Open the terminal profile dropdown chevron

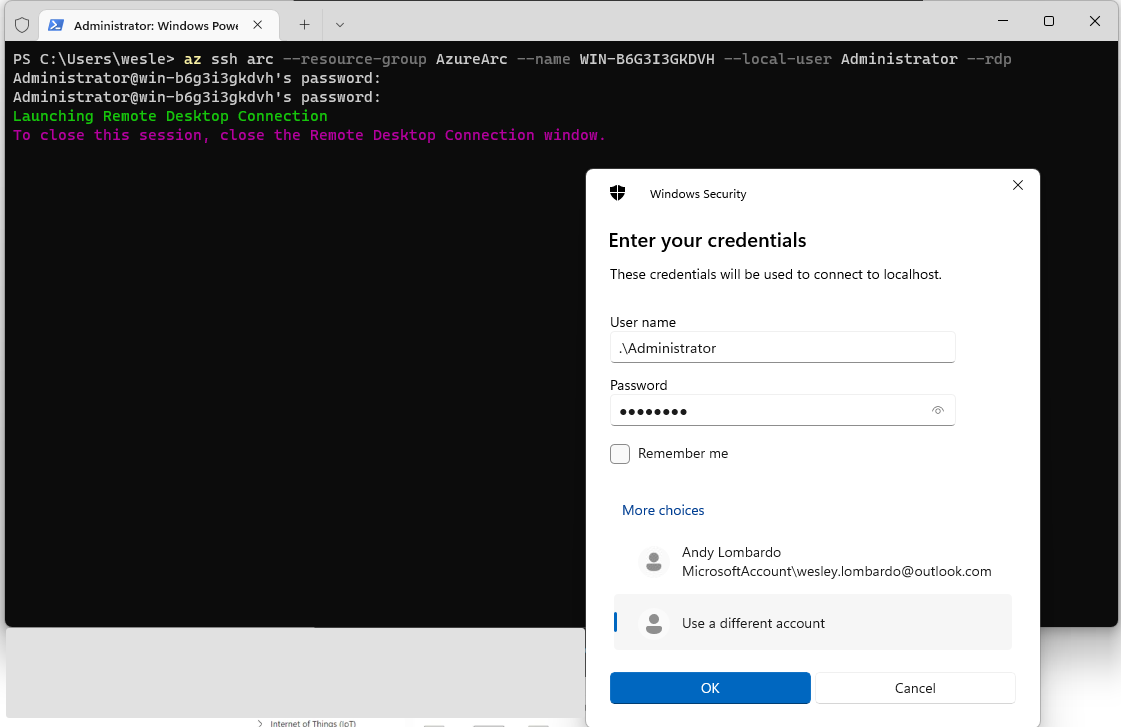coord(338,24)
